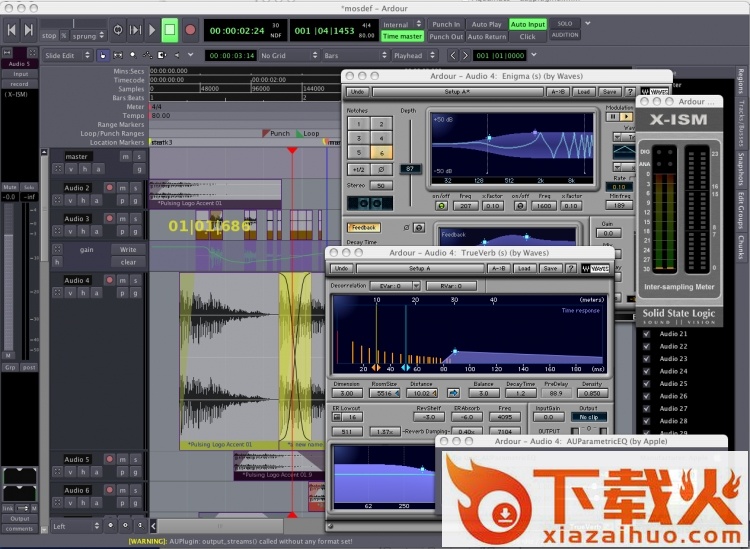Screen dimensions: 750x549
Task: Select notch 6 in Enigma
Action: [381, 153]
